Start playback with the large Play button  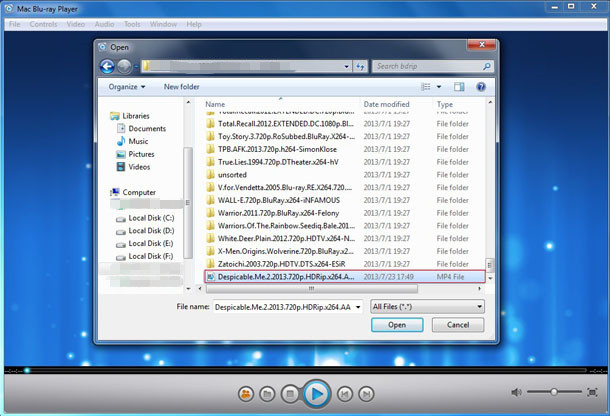(317, 394)
